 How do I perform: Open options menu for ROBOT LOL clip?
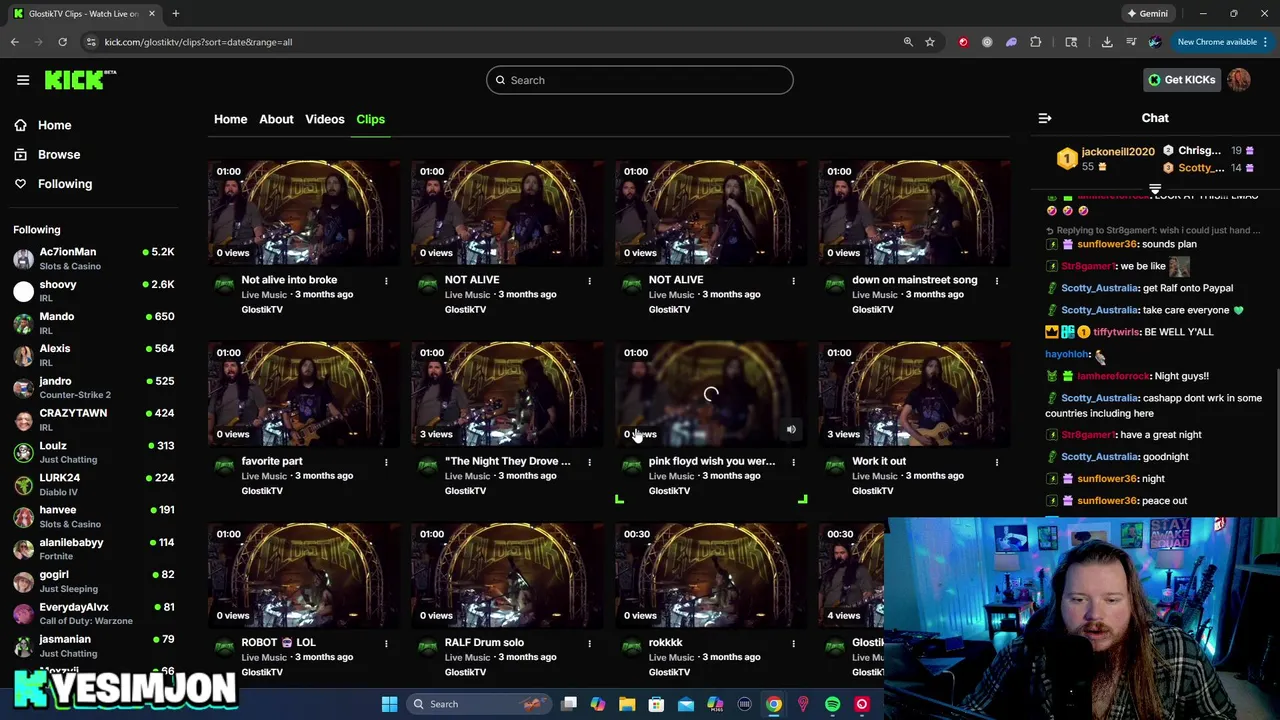tap(386, 643)
